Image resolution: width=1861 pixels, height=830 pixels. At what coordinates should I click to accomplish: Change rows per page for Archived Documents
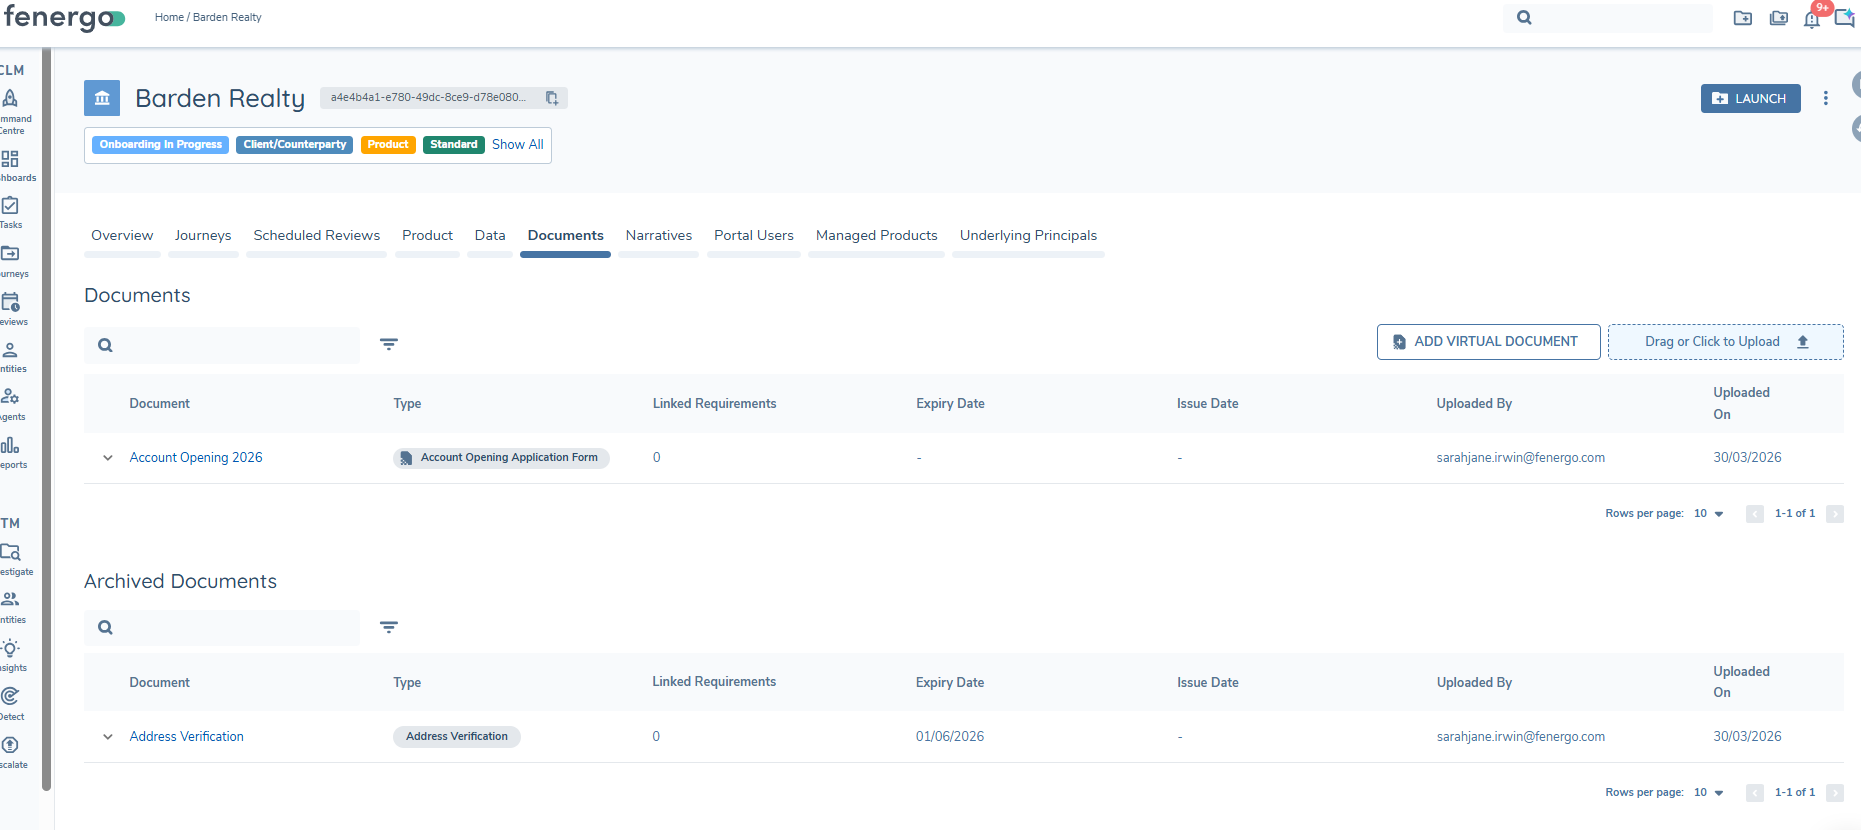[x=1708, y=793]
